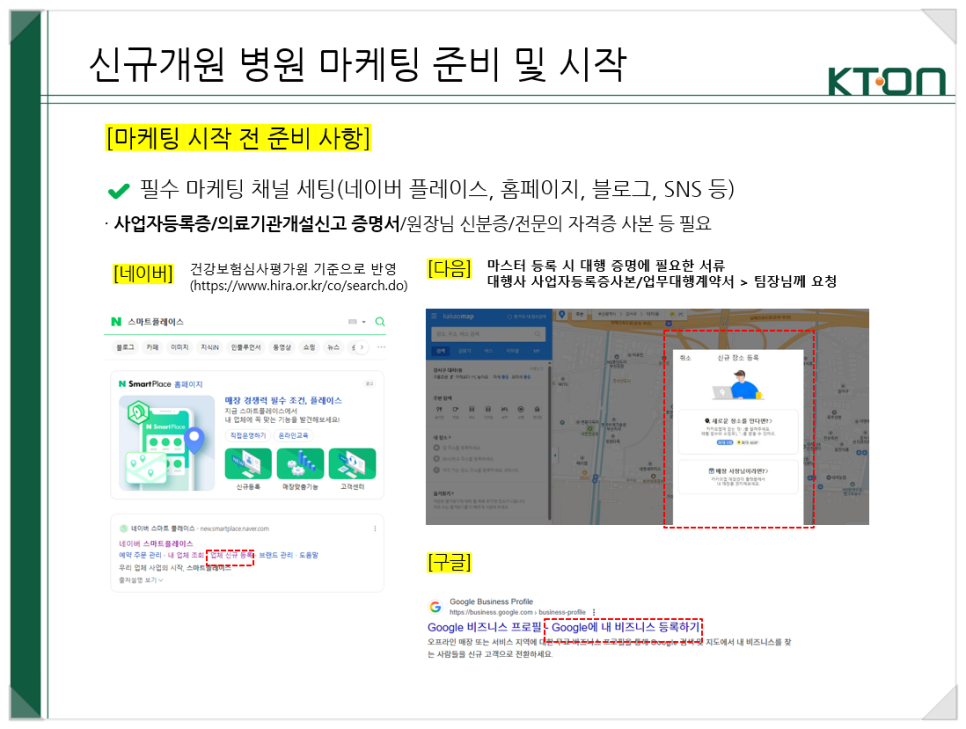Click the 매장맞춤기능 icon tile
This screenshot has height=729, width=966.
[300, 463]
